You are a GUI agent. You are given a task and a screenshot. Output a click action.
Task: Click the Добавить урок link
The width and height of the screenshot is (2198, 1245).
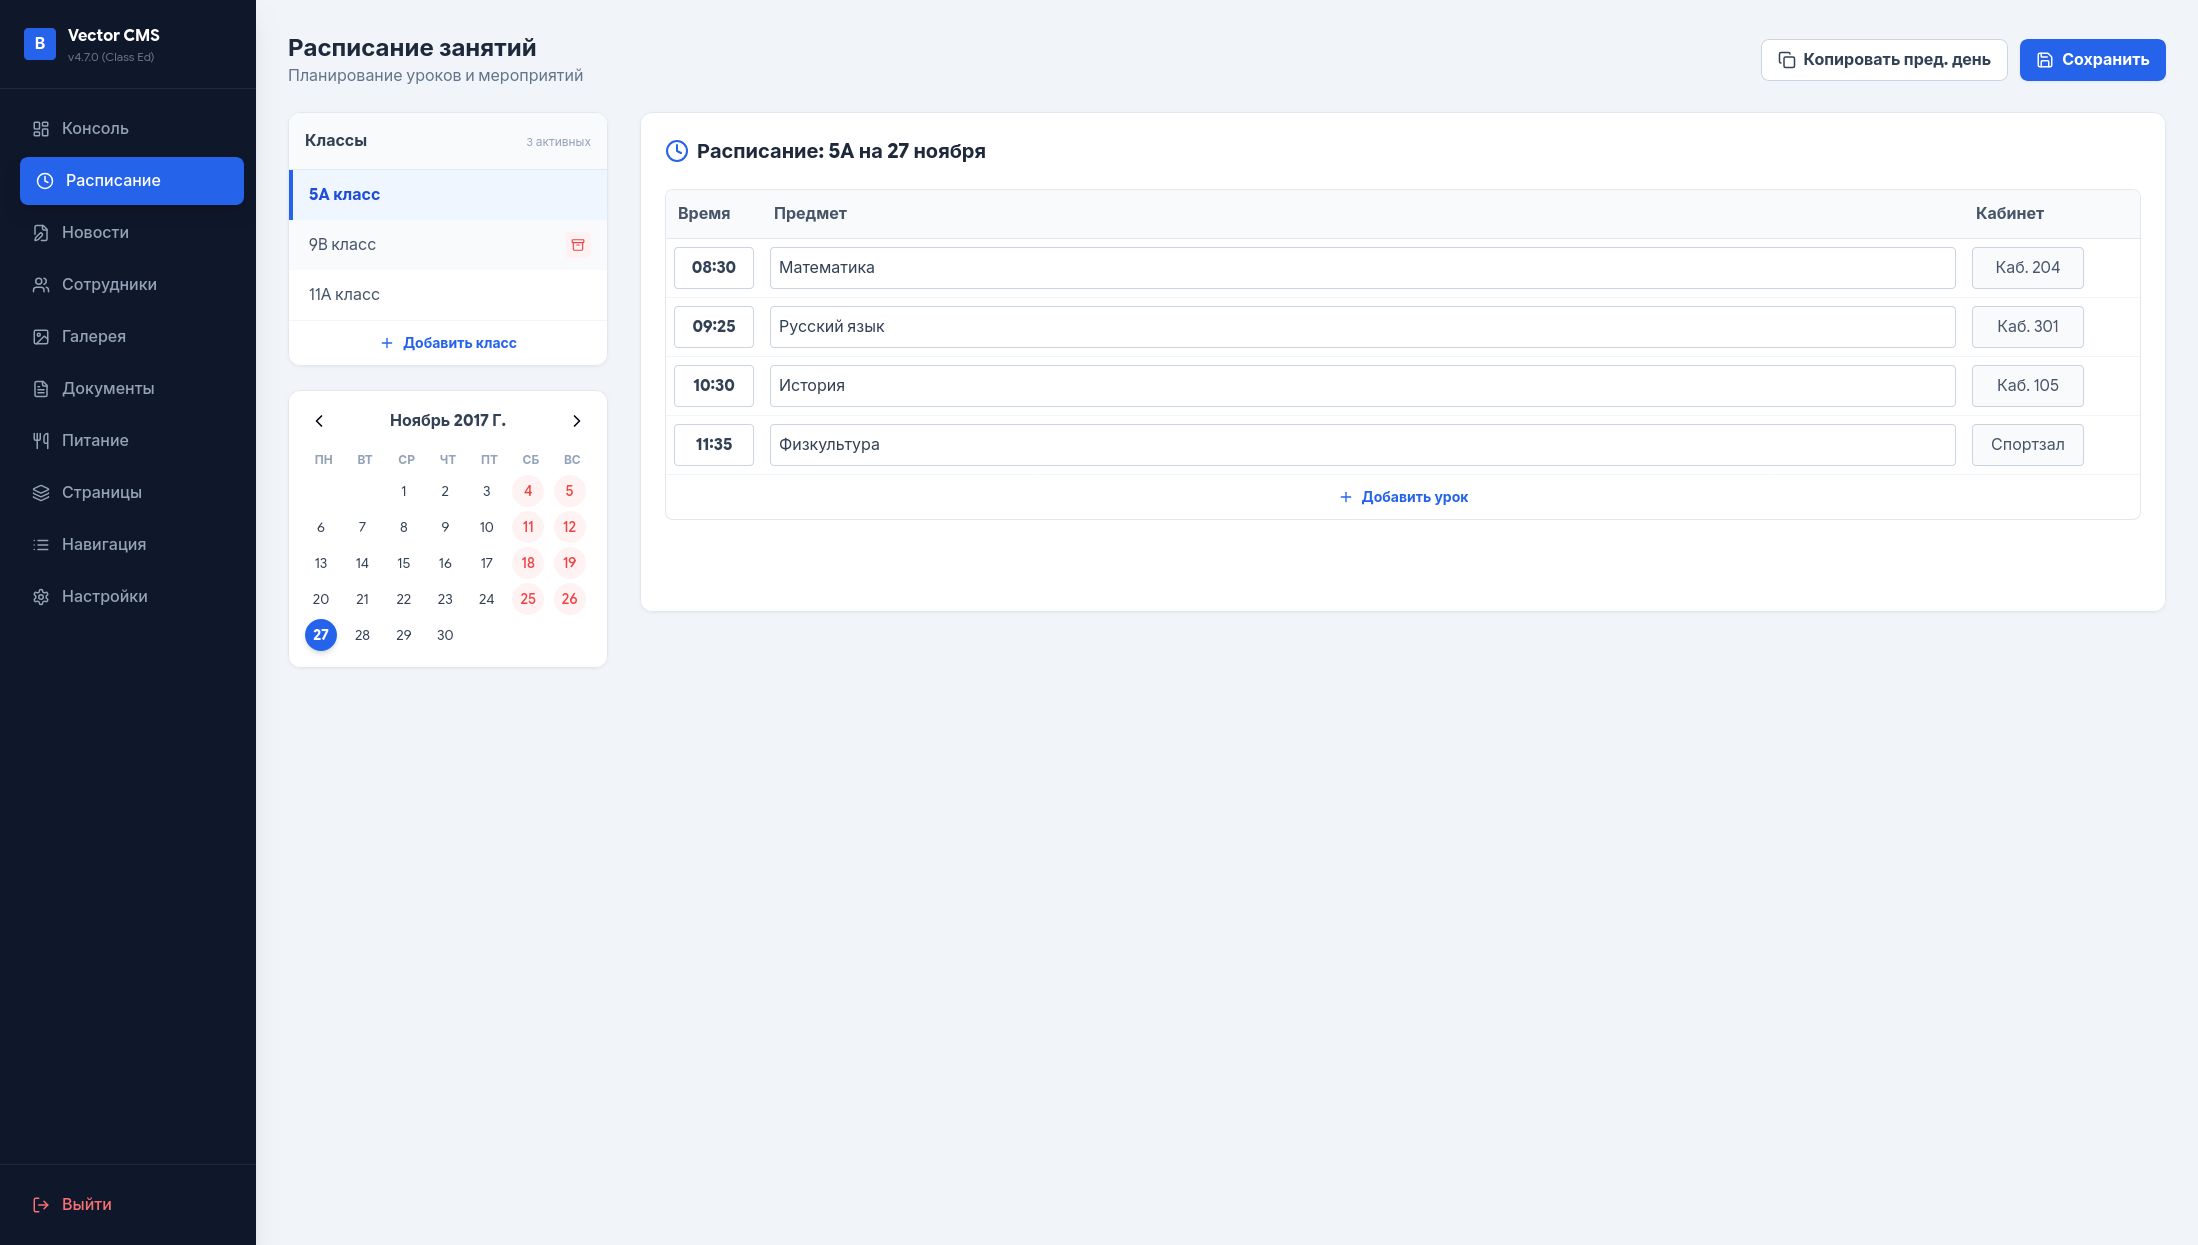click(x=1403, y=497)
